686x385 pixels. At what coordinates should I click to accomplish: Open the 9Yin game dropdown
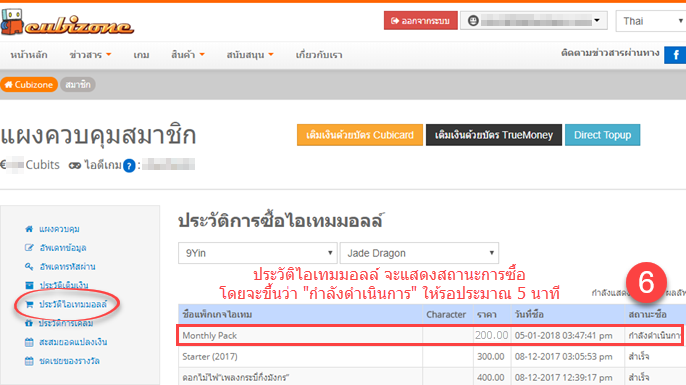point(258,253)
